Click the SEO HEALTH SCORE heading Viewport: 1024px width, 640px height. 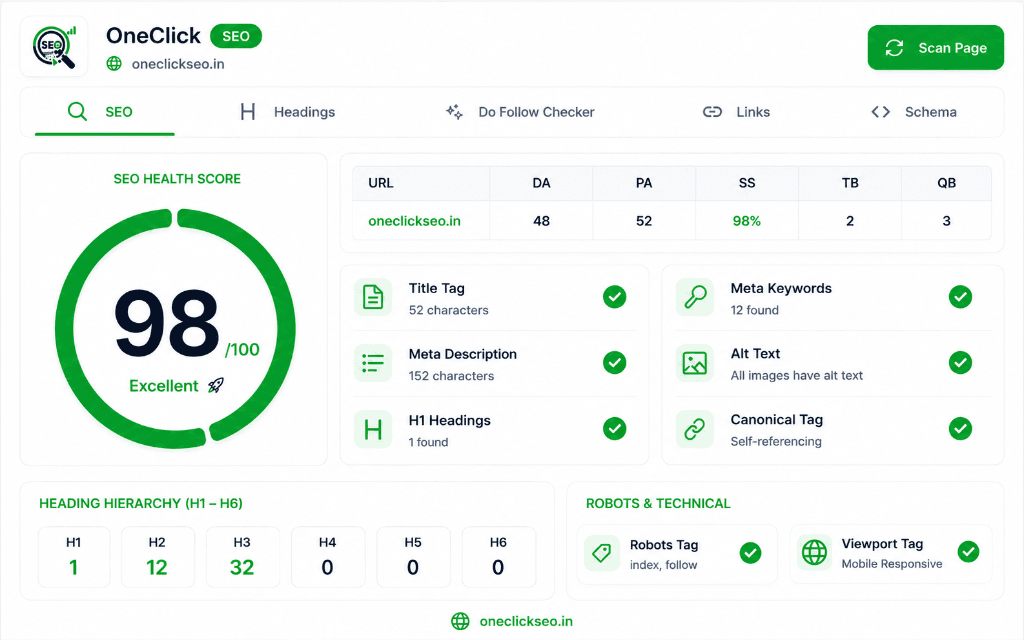[x=177, y=178]
